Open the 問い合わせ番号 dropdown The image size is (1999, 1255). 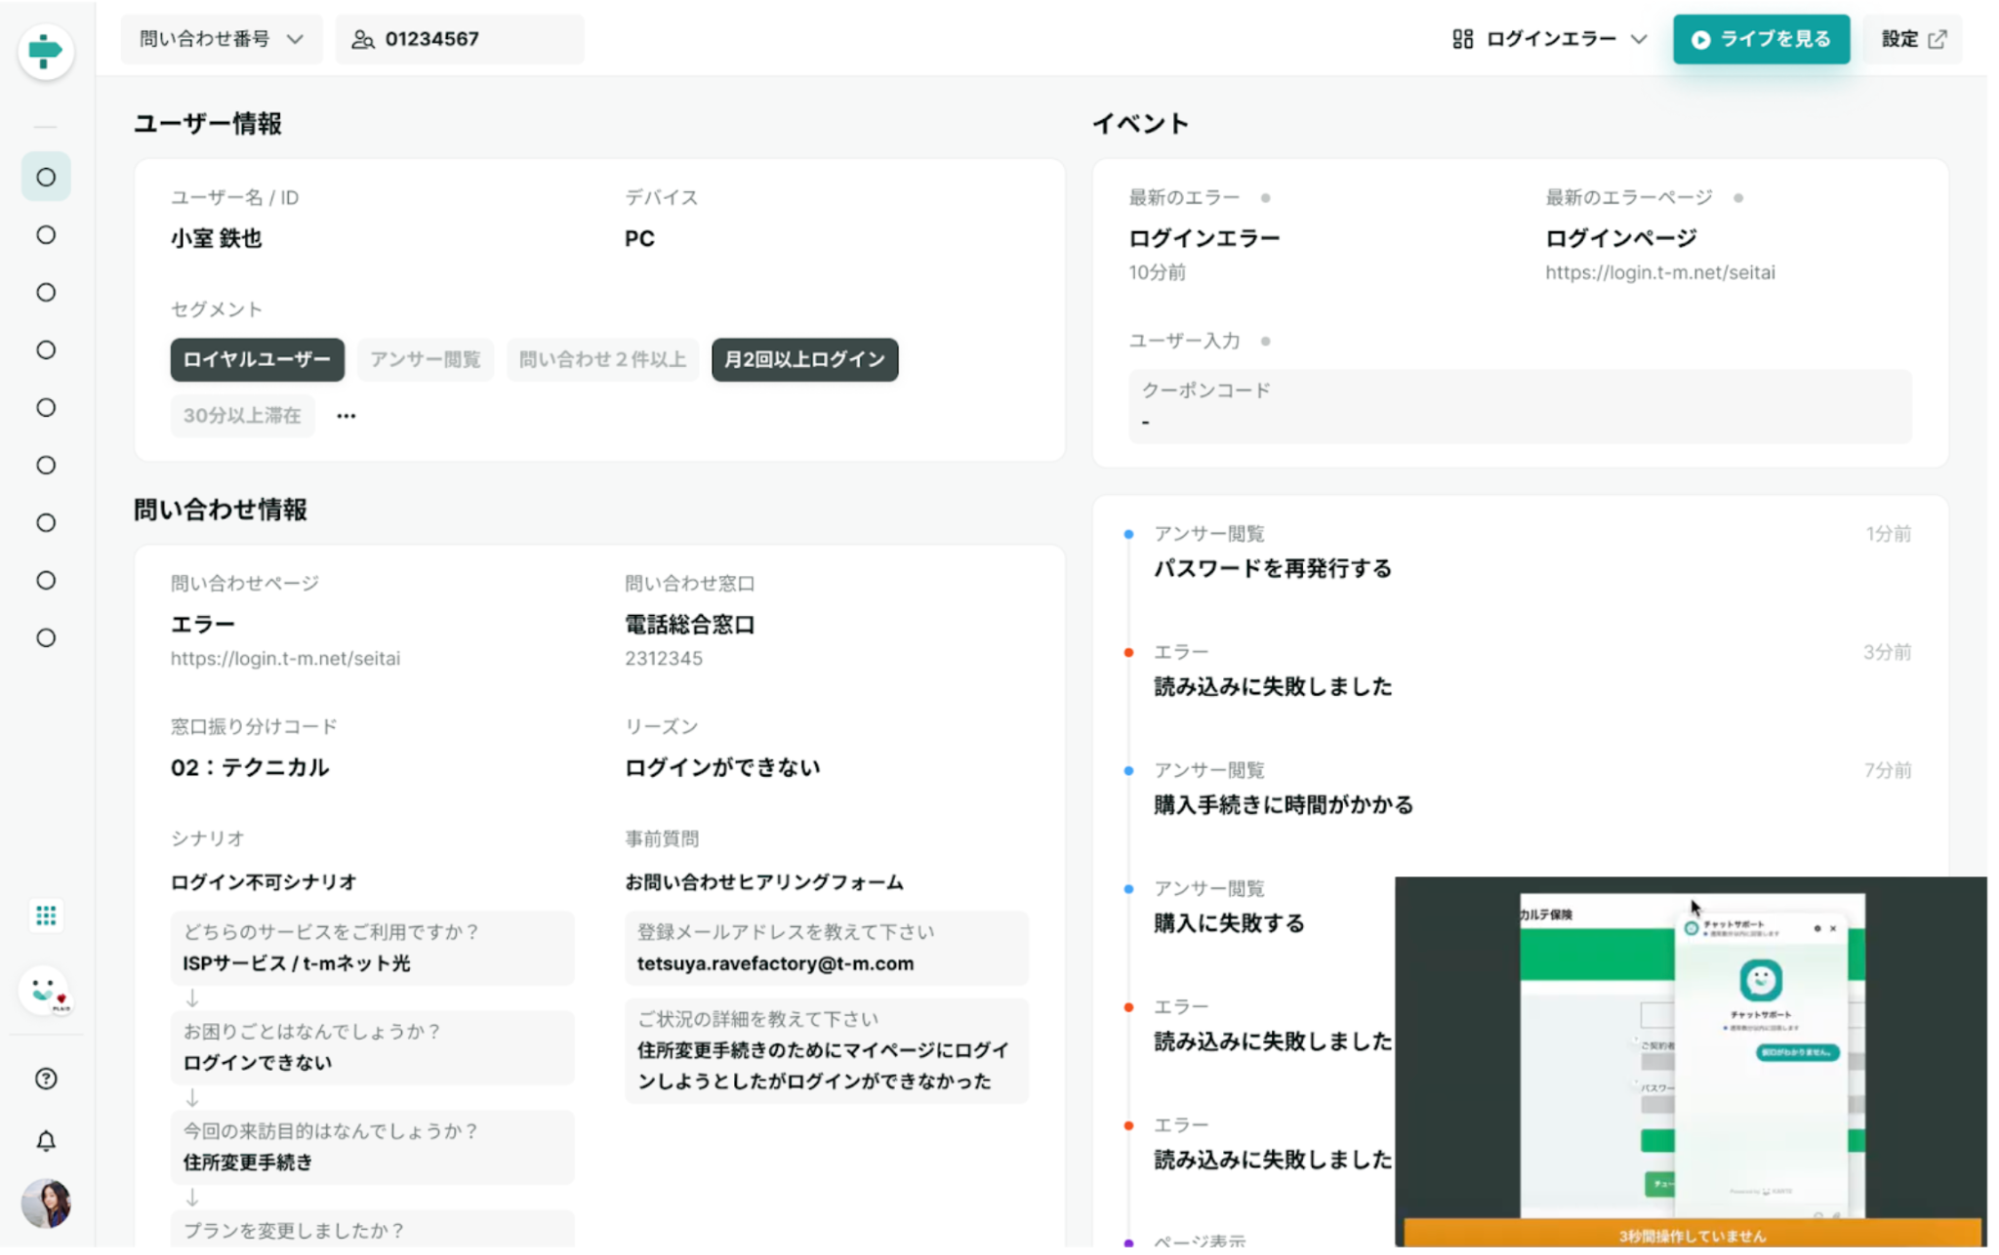click(221, 39)
